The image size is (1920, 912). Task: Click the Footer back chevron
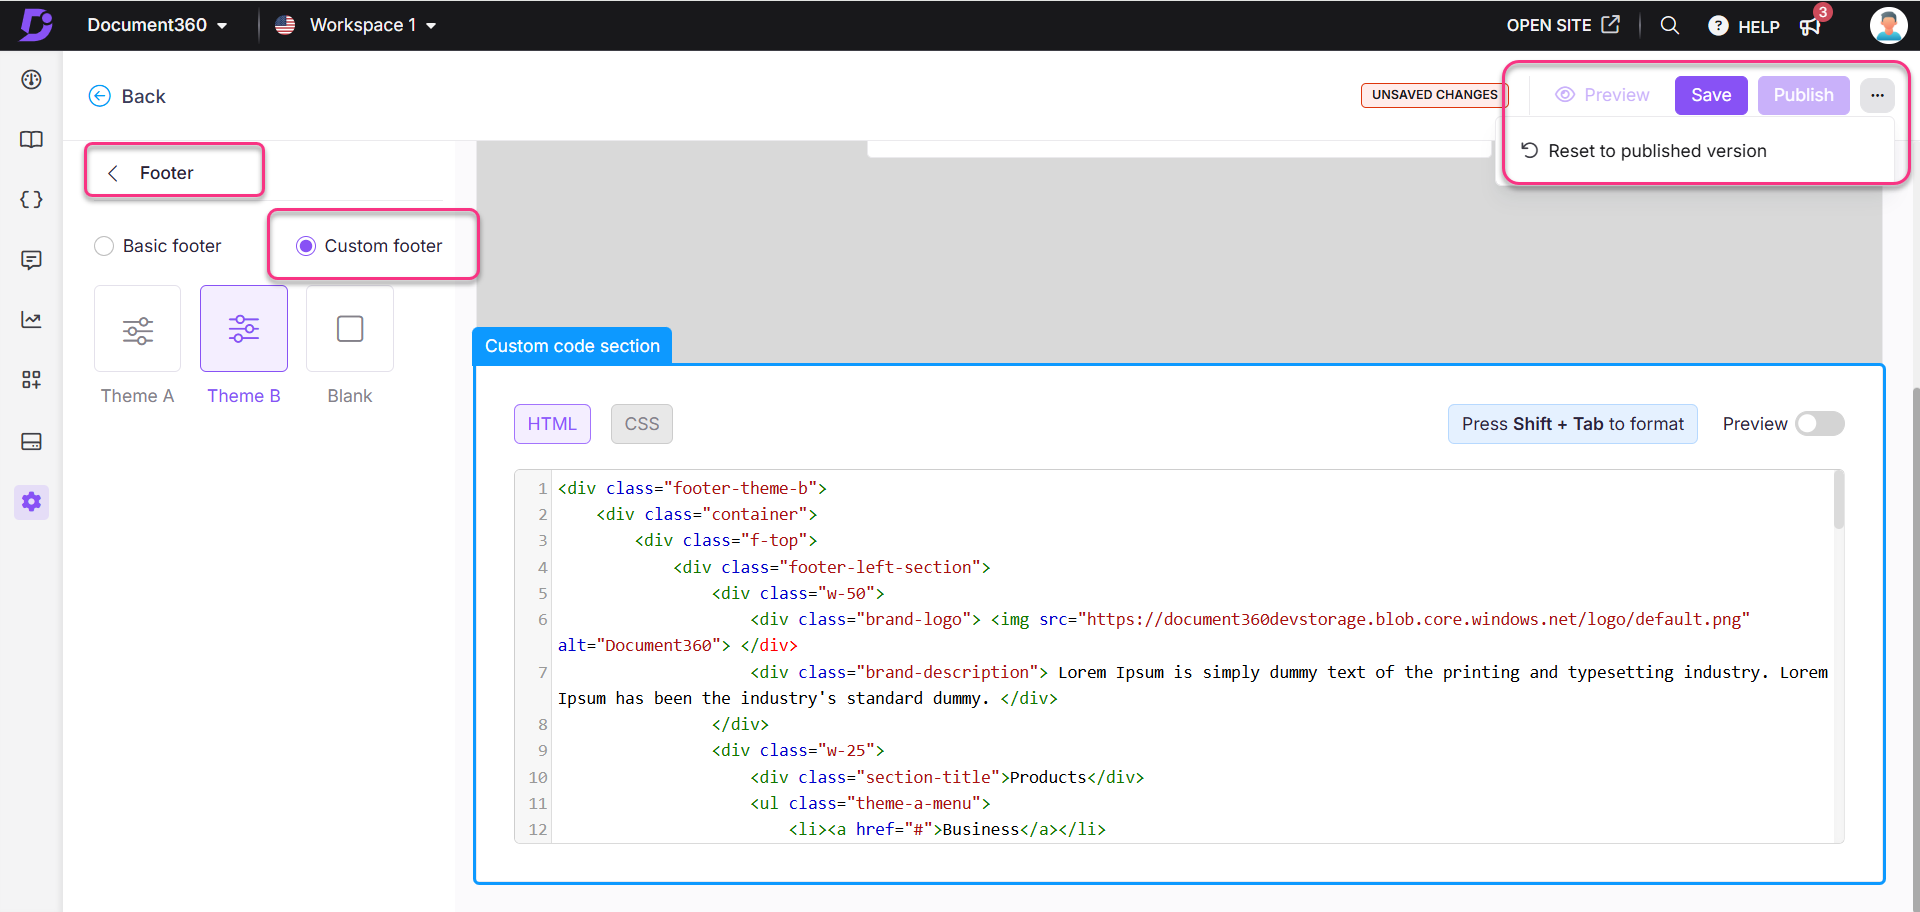[x=113, y=173]
